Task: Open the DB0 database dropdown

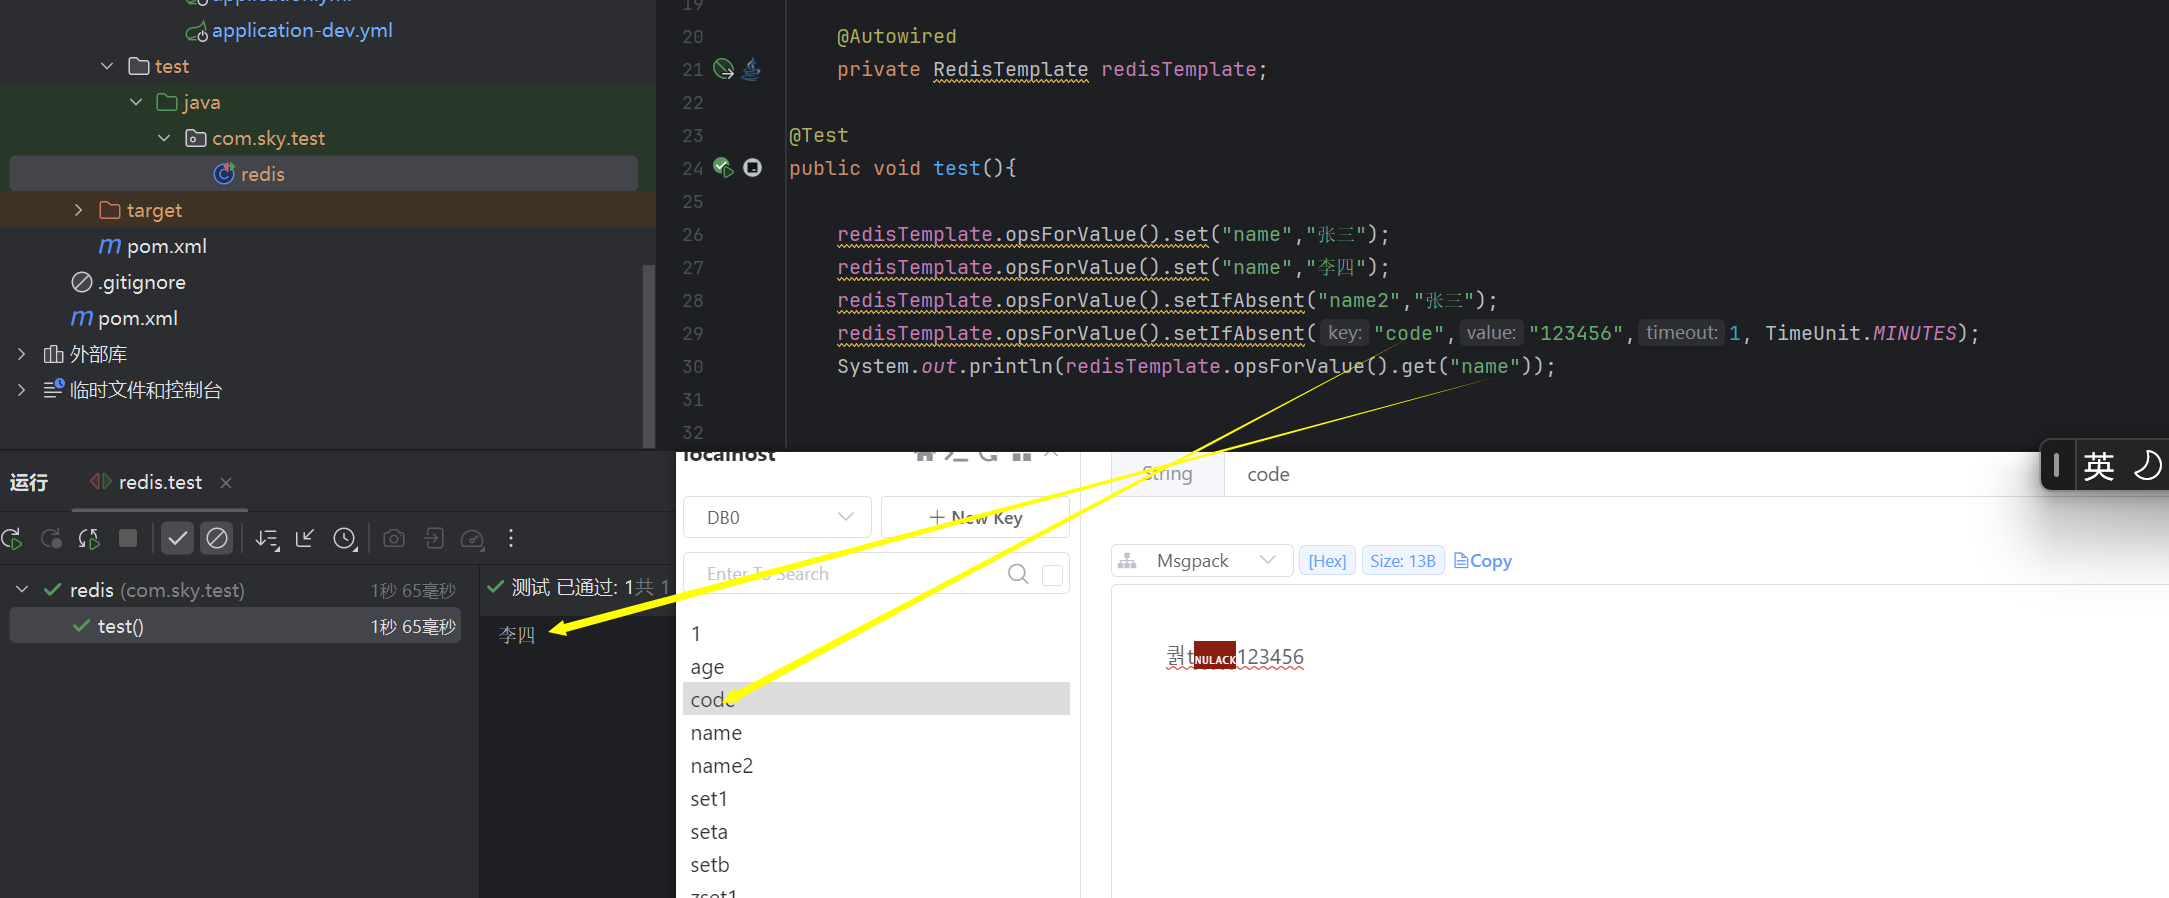Action: pyautogui.click(x=778, y=517)
